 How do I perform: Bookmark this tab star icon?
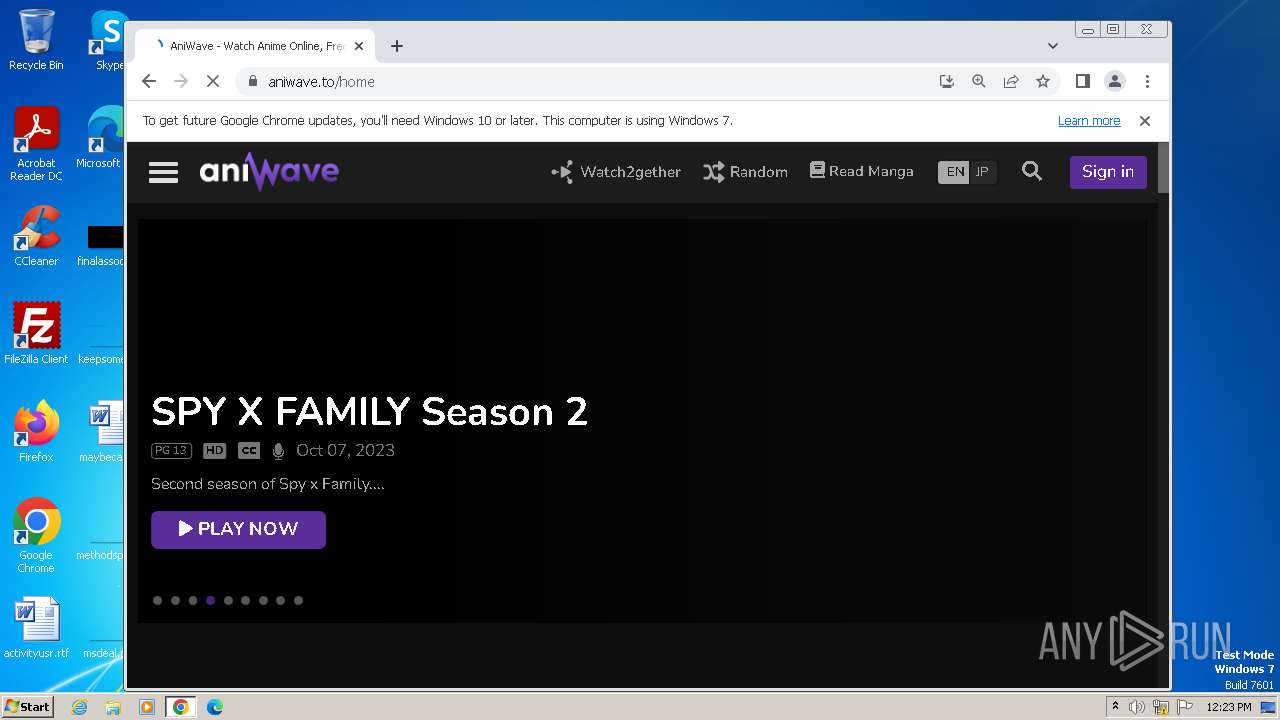click(x=1043, y=82)
